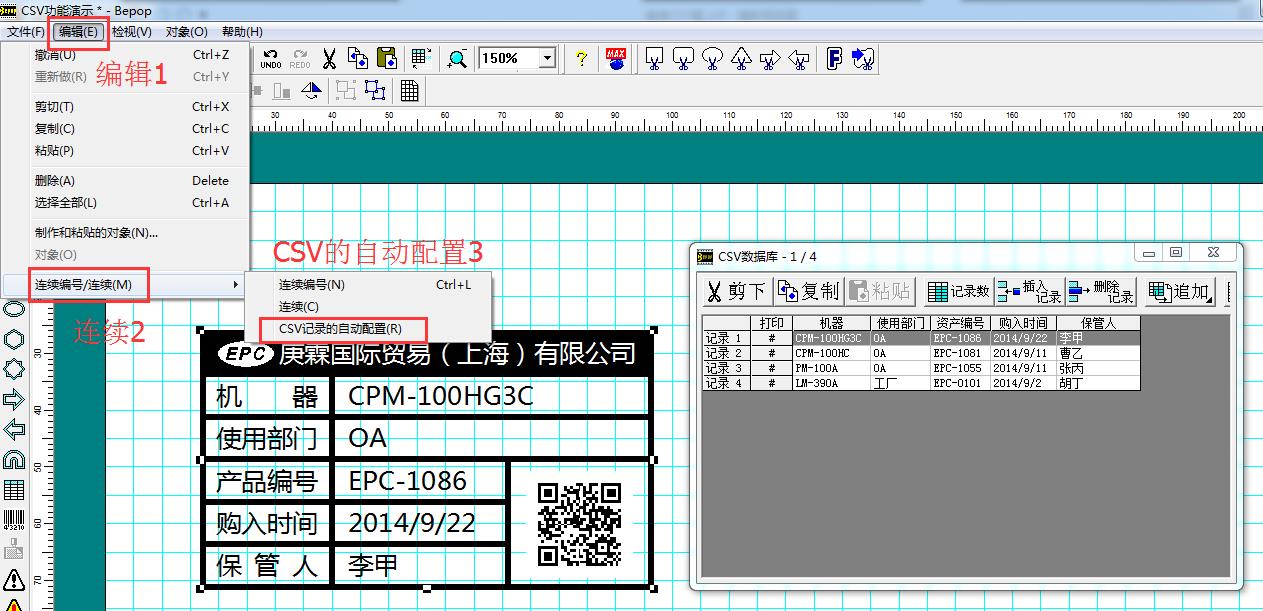The height and width of the screenshot is (611, 1263).
Task: Select the up-arrow cut-shape icon
Action: pyautogui.click(x=741, y=59)
